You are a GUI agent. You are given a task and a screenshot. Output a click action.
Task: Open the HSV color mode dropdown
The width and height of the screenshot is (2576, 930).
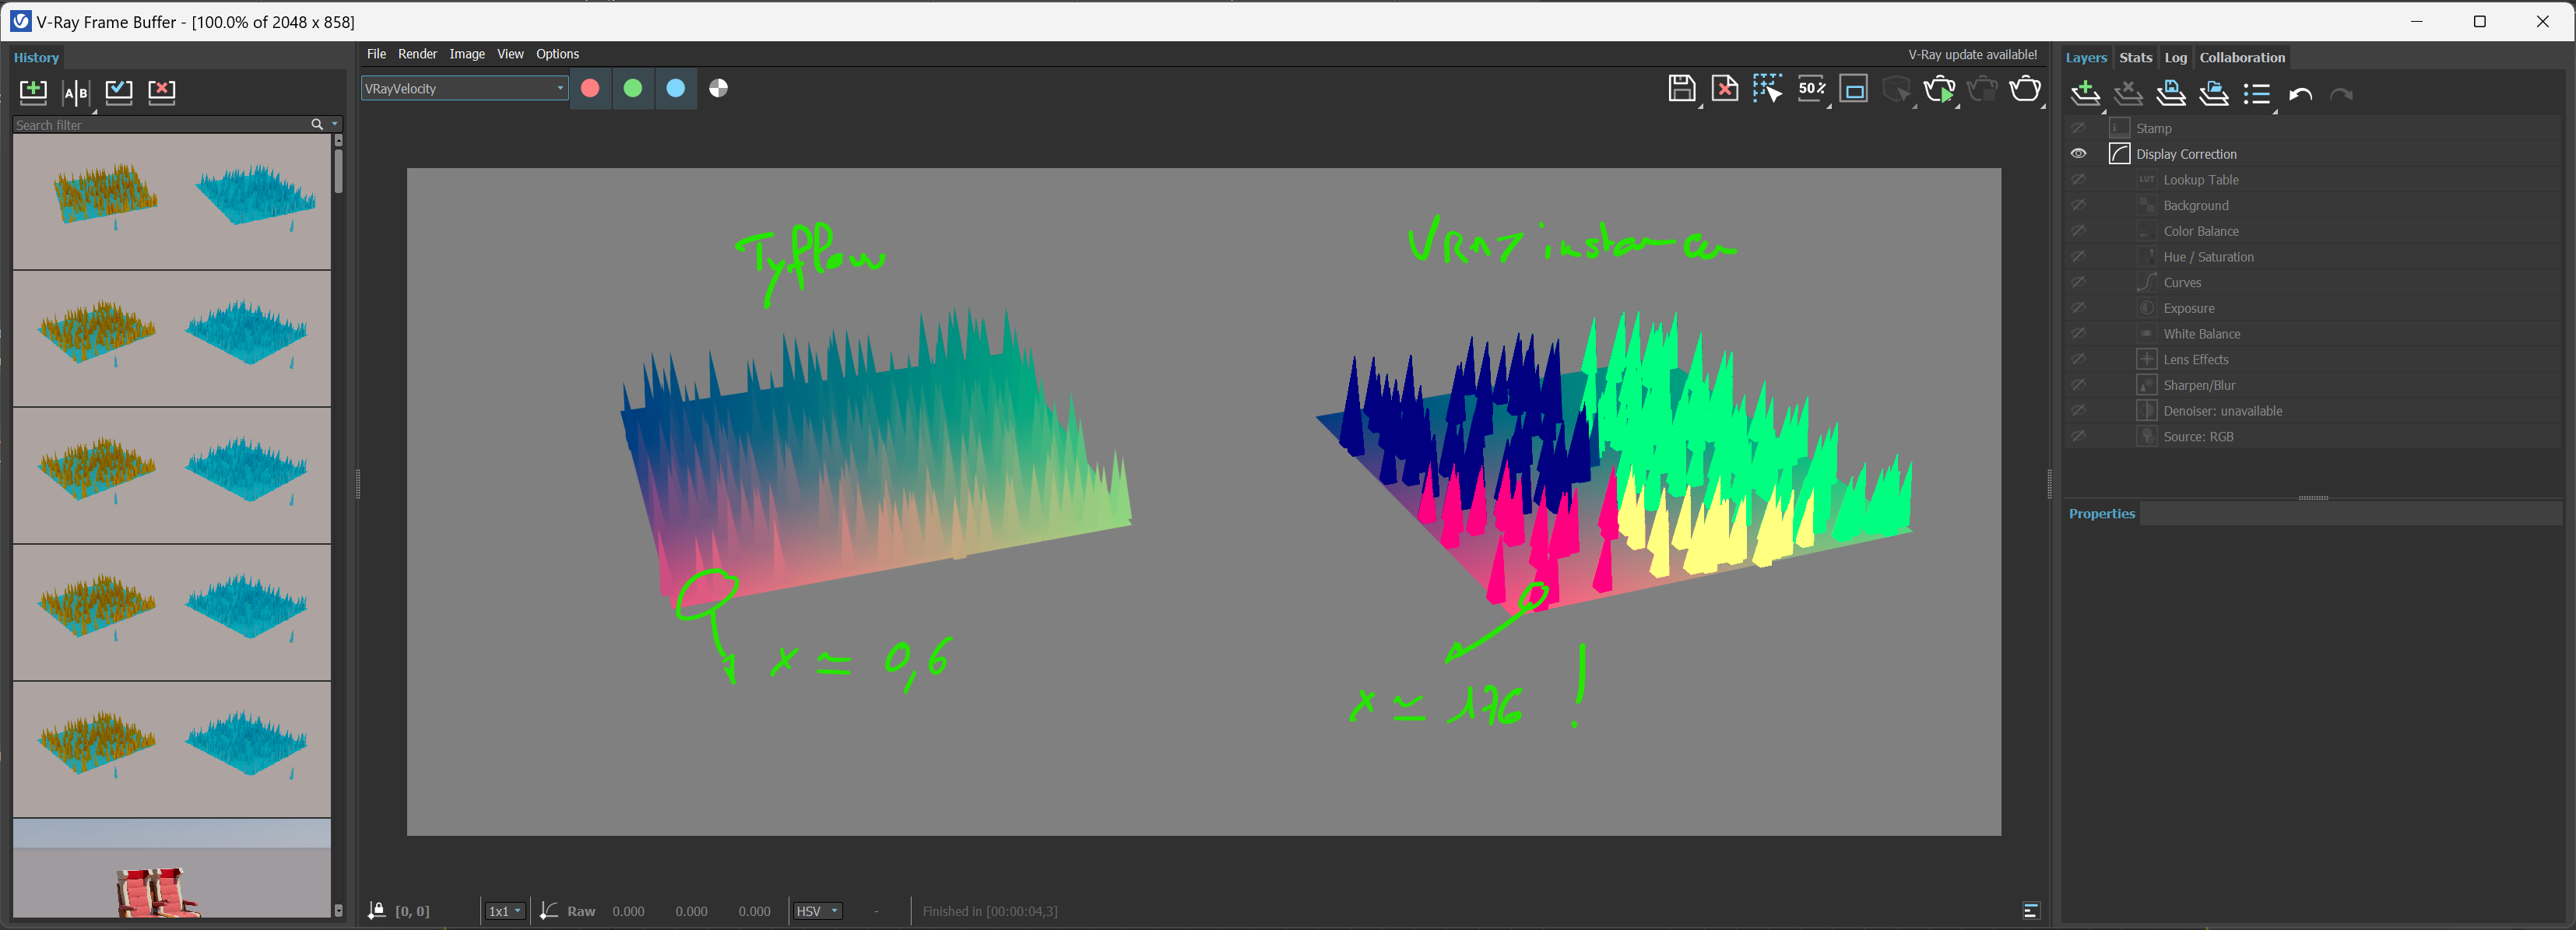pos(817,911)
